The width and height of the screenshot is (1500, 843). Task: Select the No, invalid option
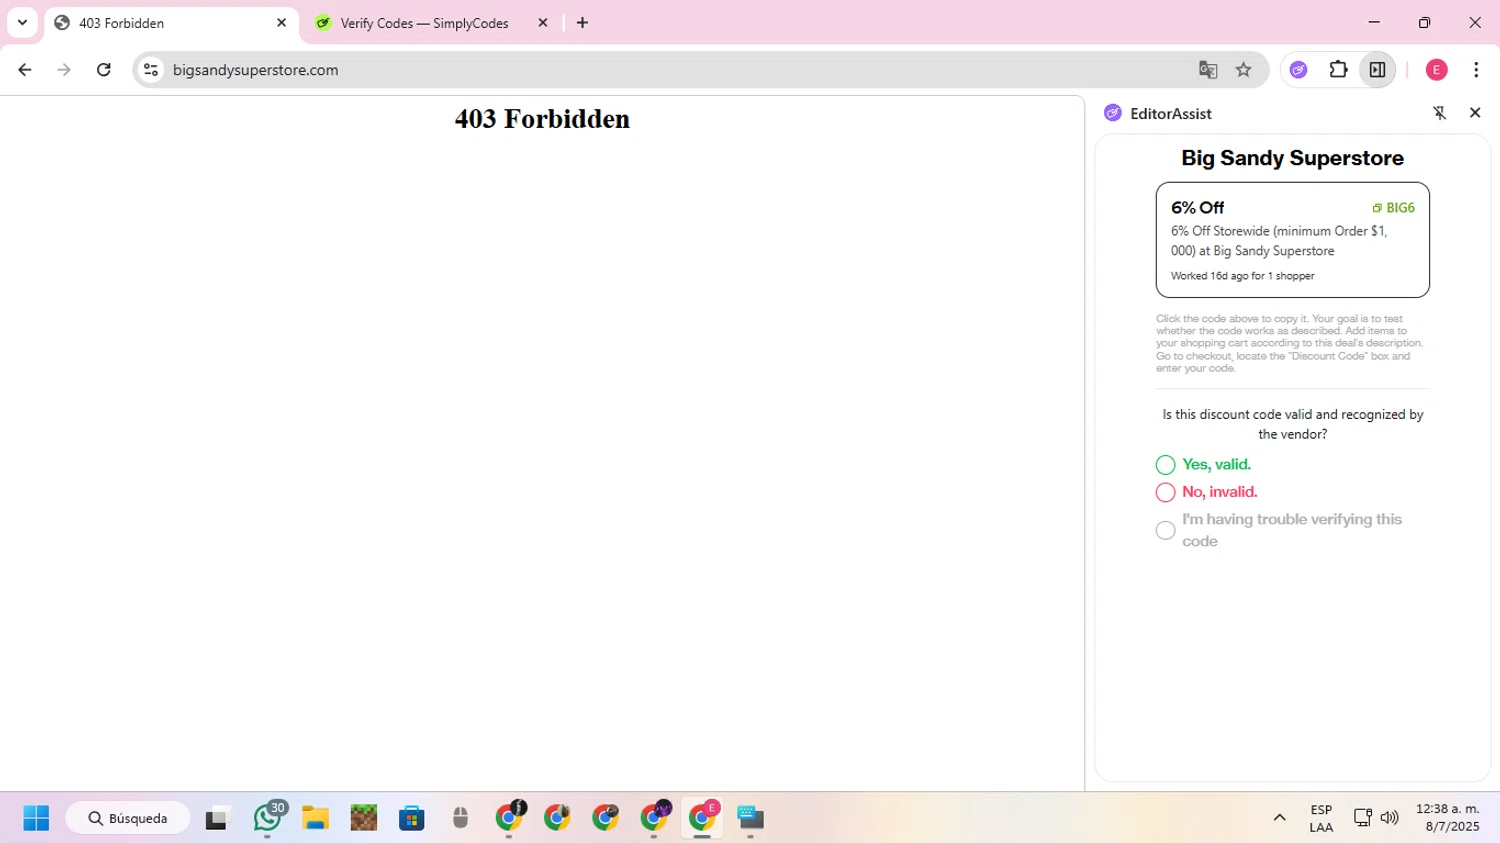coord(1165,492)
